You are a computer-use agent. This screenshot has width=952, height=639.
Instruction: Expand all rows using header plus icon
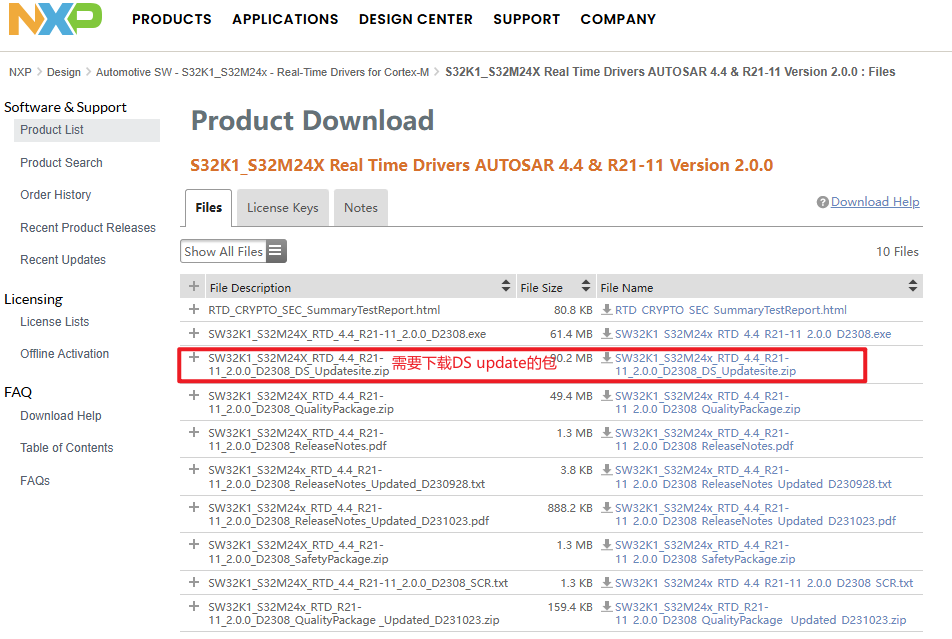coord(194,286)
